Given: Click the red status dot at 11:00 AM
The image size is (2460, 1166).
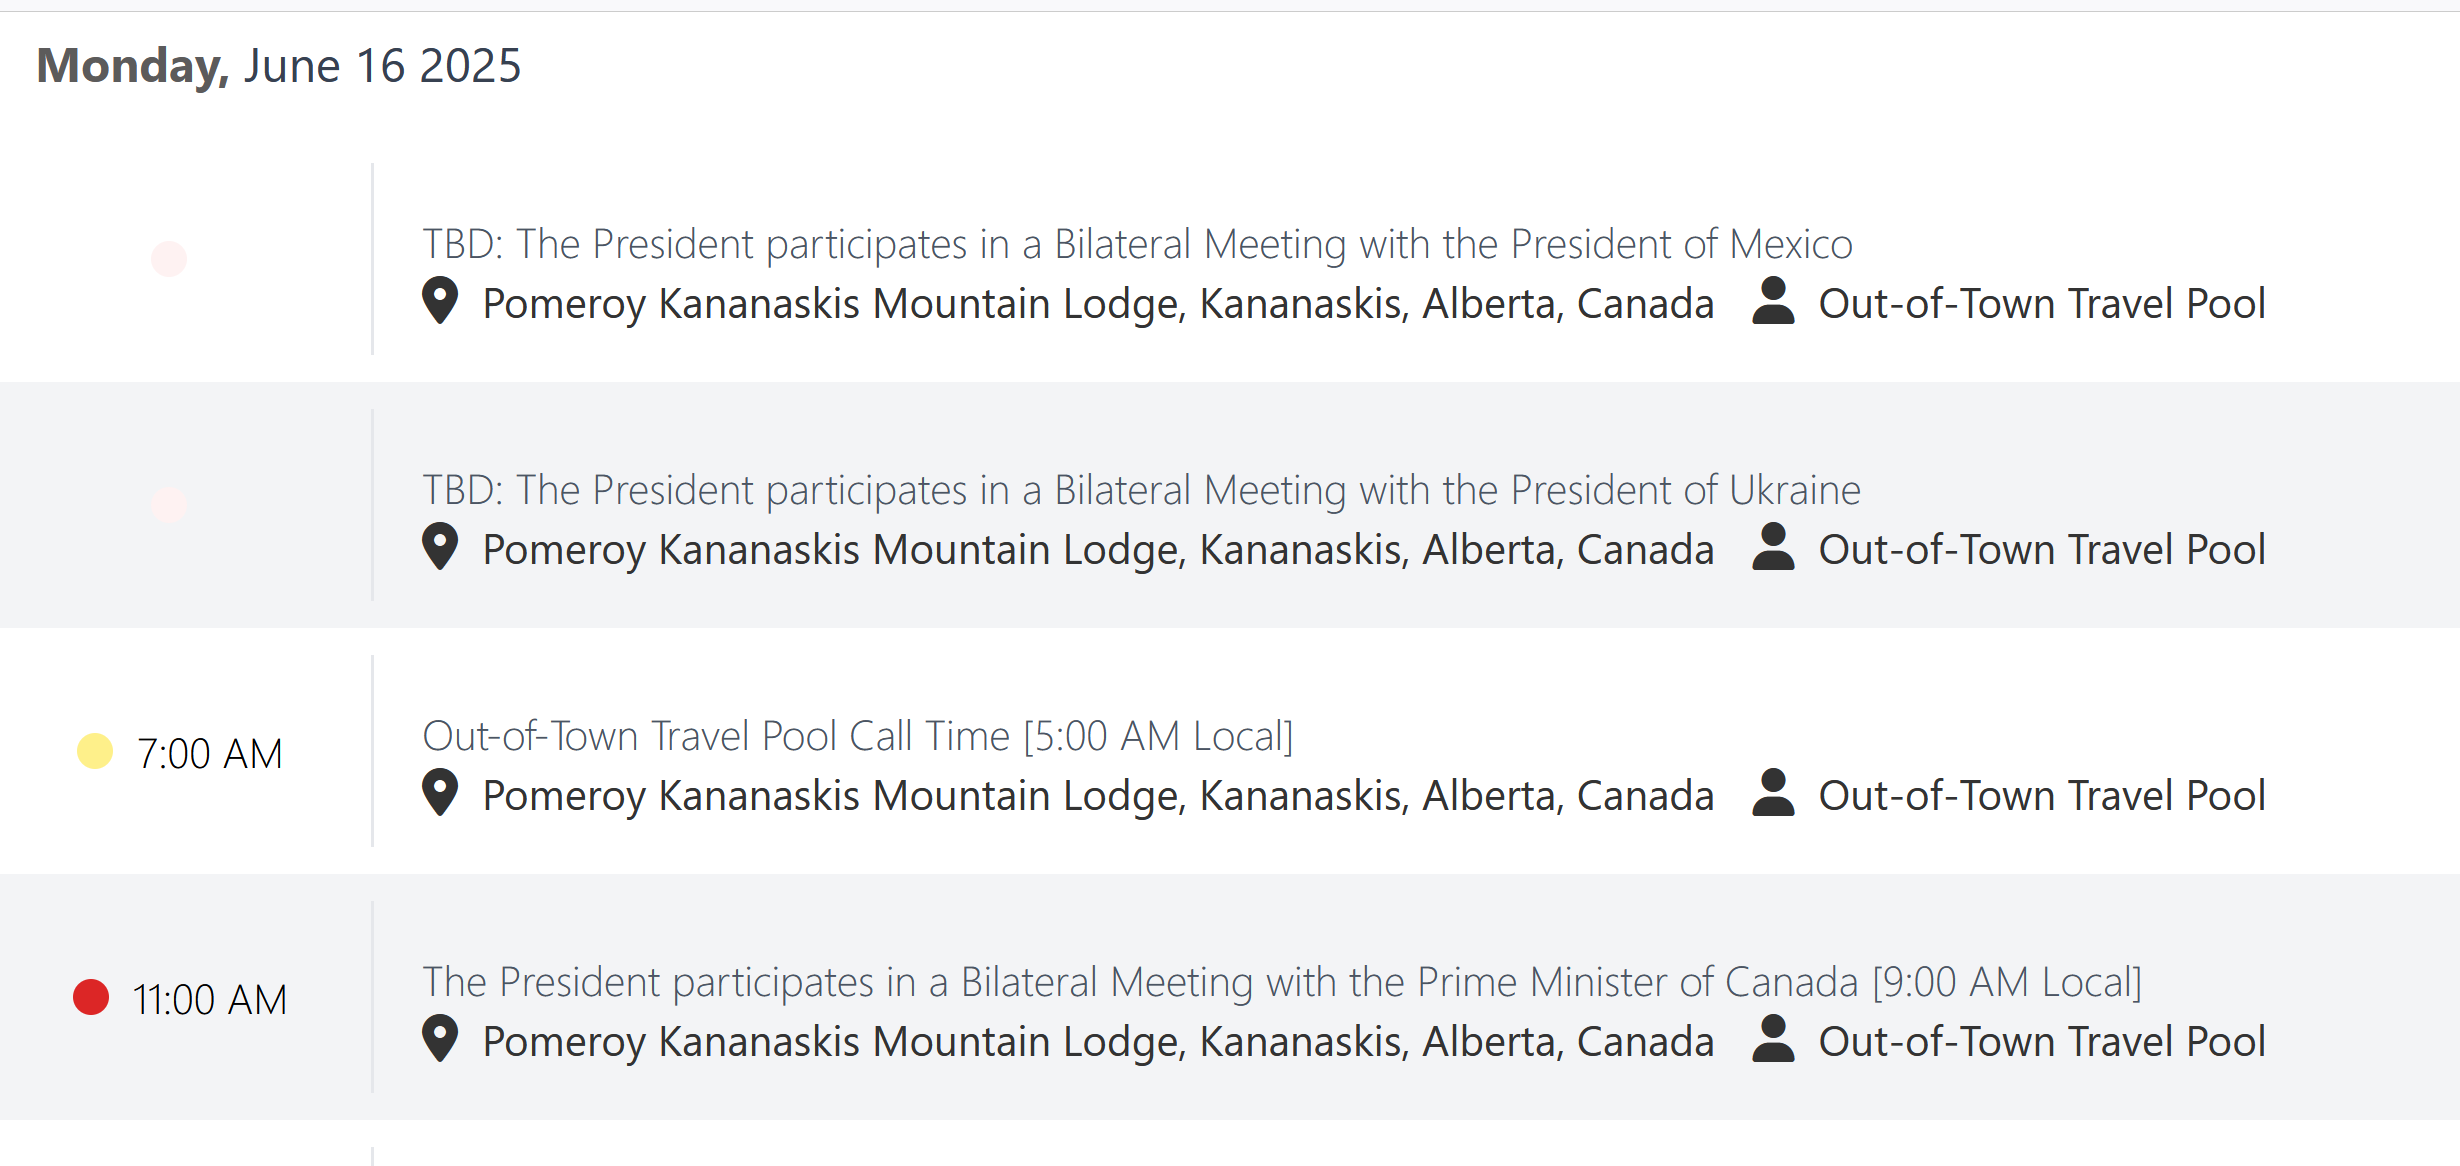Looking at the screenshot, I should click(91, 997).
